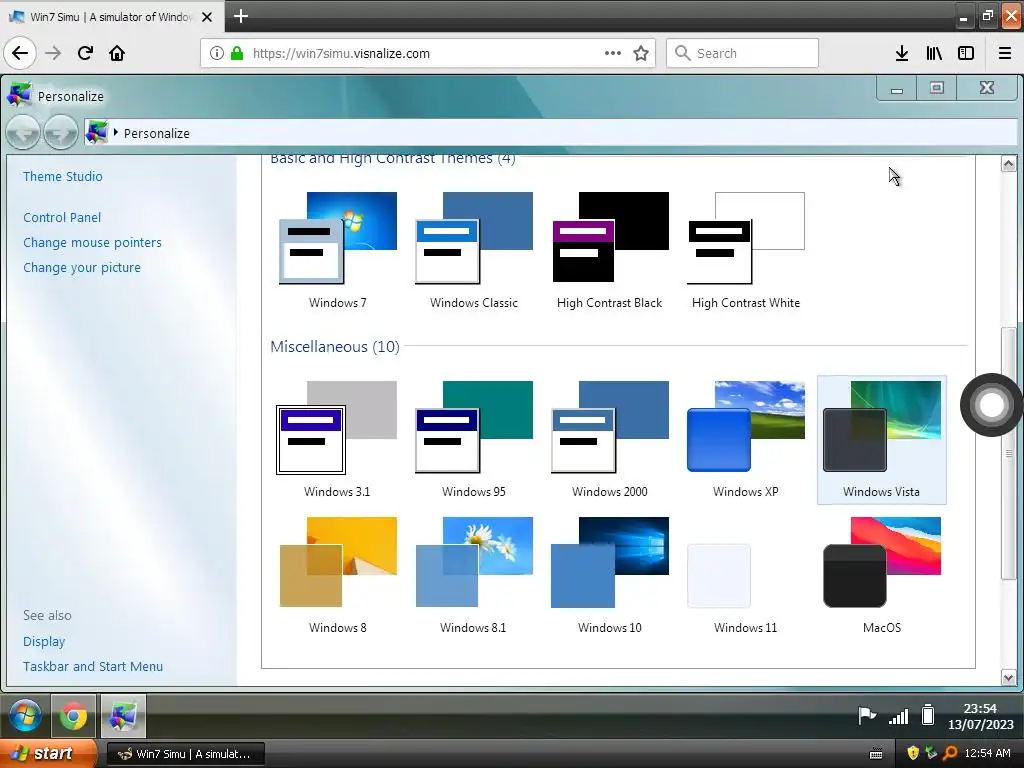Toggle the browser sidebar icon

(966, 53)
